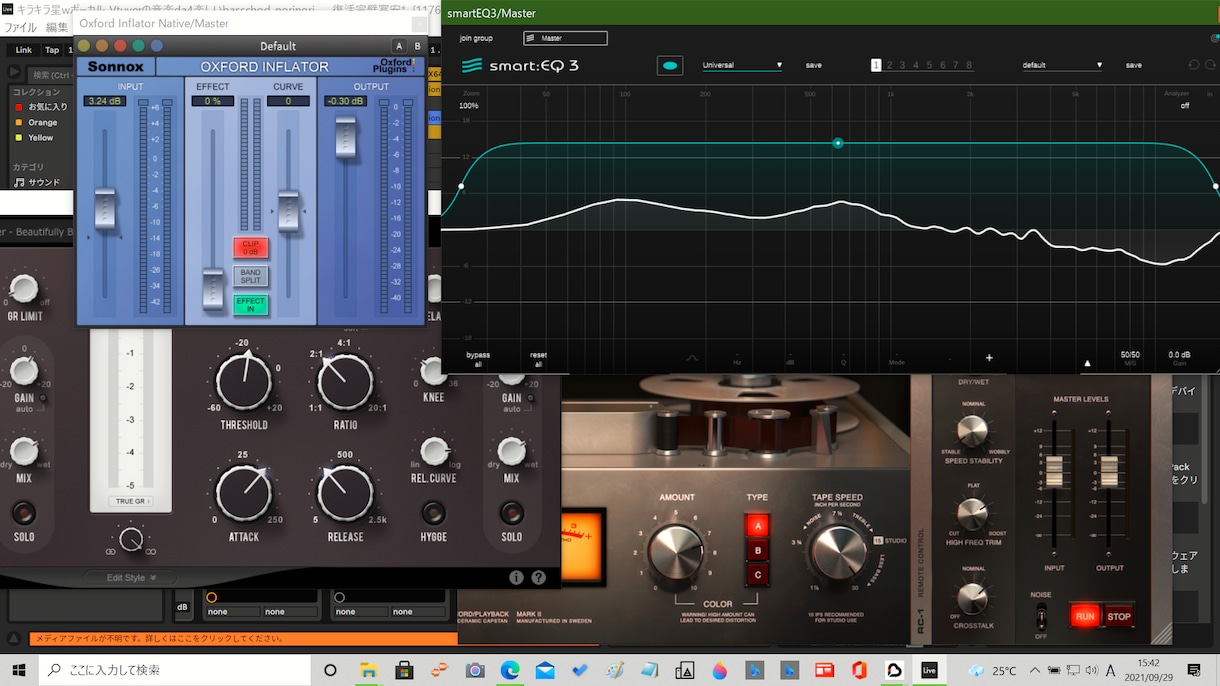The height and width of the screenshot is (686, 1220).
Task: Enable BAND SPLIT in Oxford Inflator
Action: (x=250, y=276)
